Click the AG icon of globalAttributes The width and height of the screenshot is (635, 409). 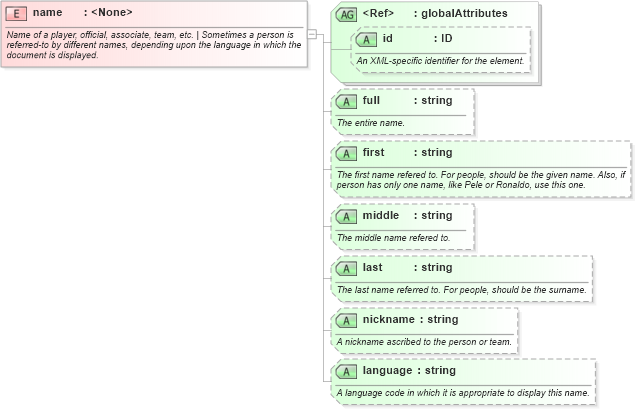pyautogui.click(x=347, y=15)
